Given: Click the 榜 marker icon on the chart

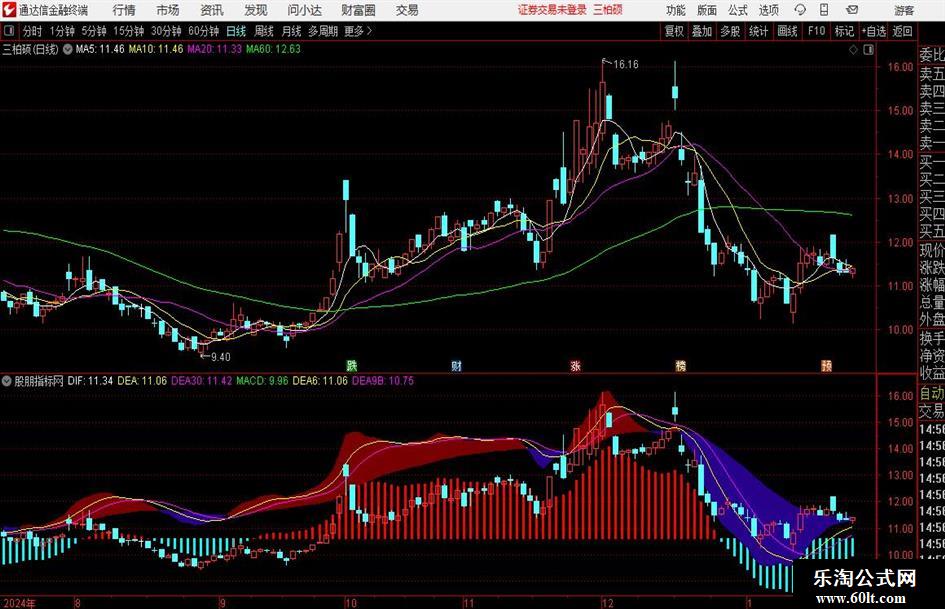Looking at the screenshot, I should tap(680, 365).
